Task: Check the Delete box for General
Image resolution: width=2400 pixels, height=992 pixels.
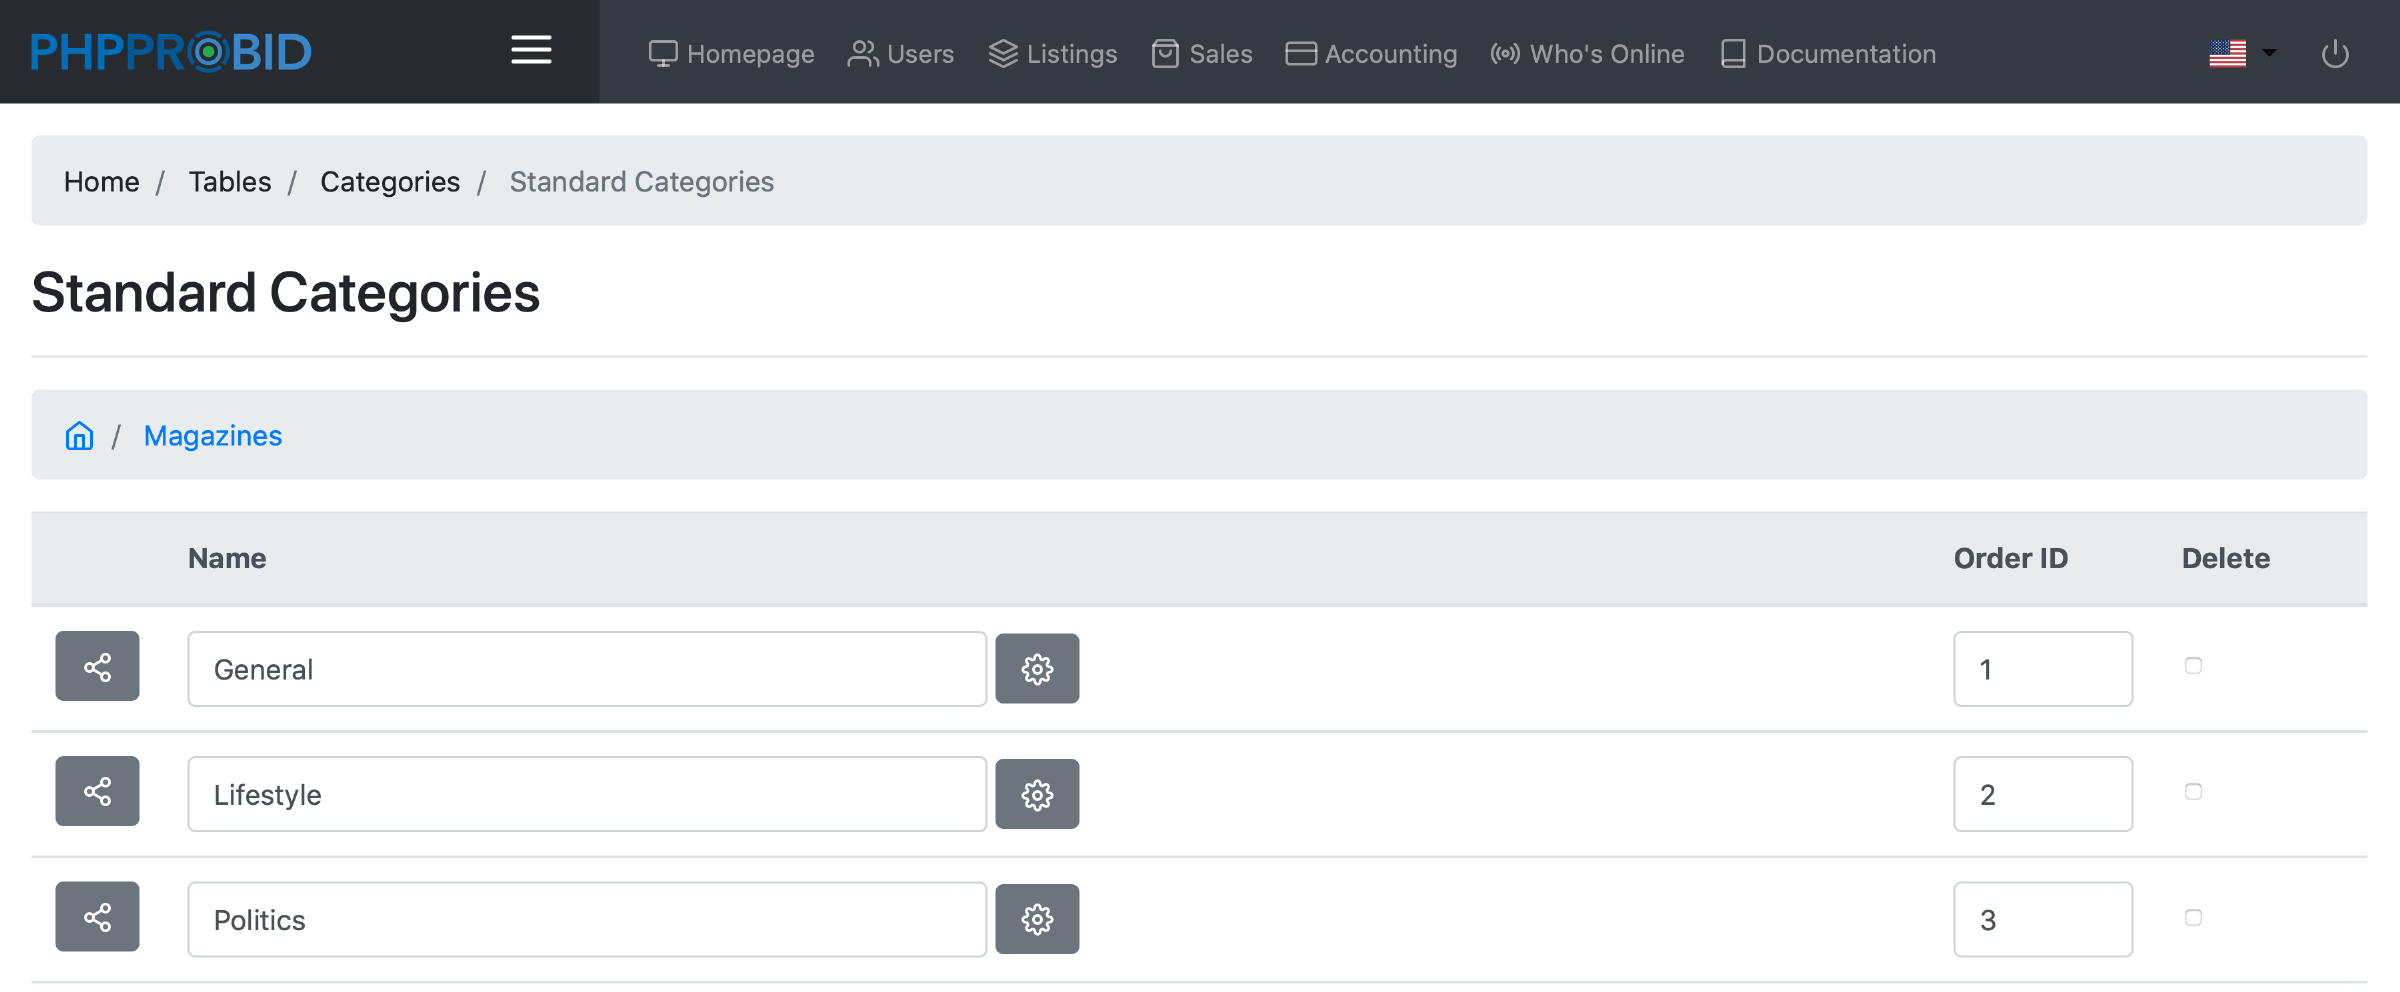Action: click(x=2193, y=666)
